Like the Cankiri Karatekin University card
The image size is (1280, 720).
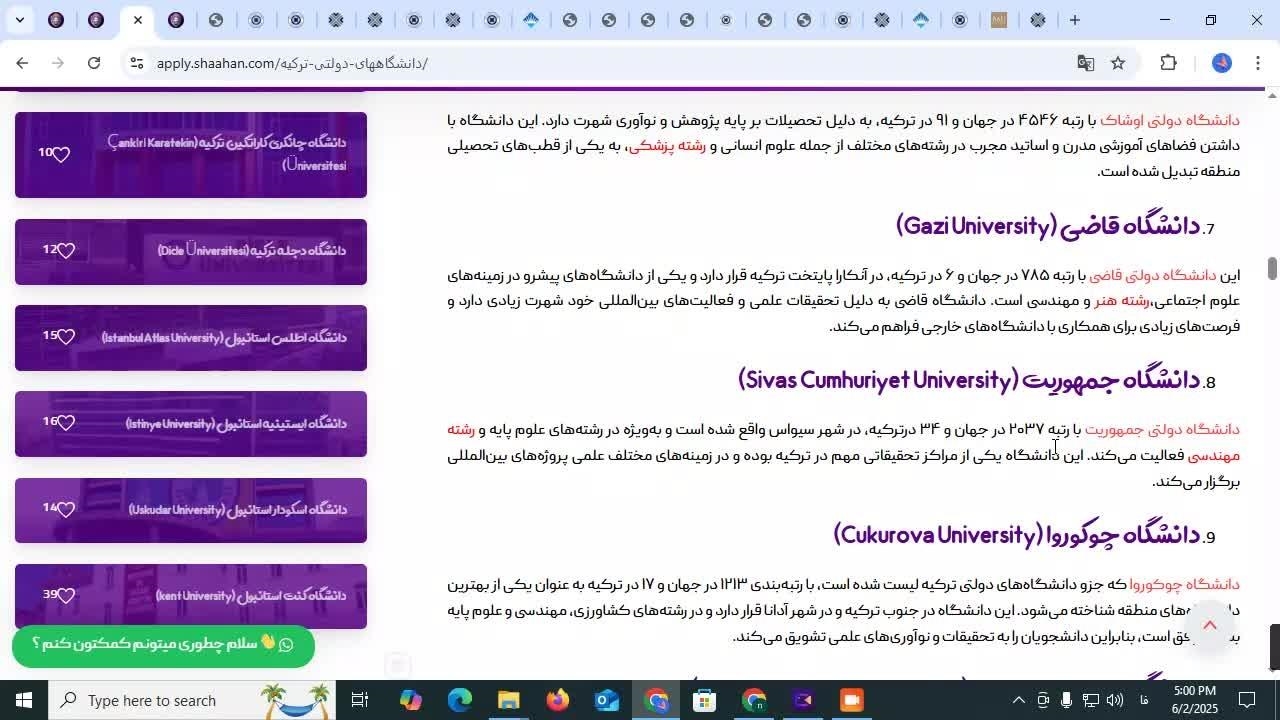click(61, 155)
